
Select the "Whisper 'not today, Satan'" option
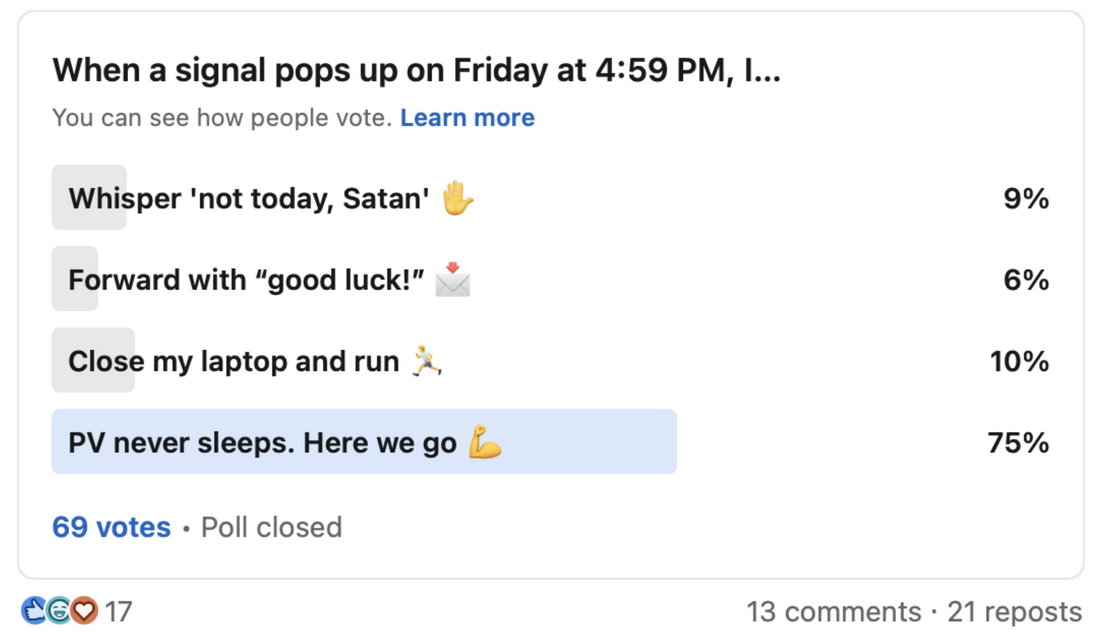(248, 198)
